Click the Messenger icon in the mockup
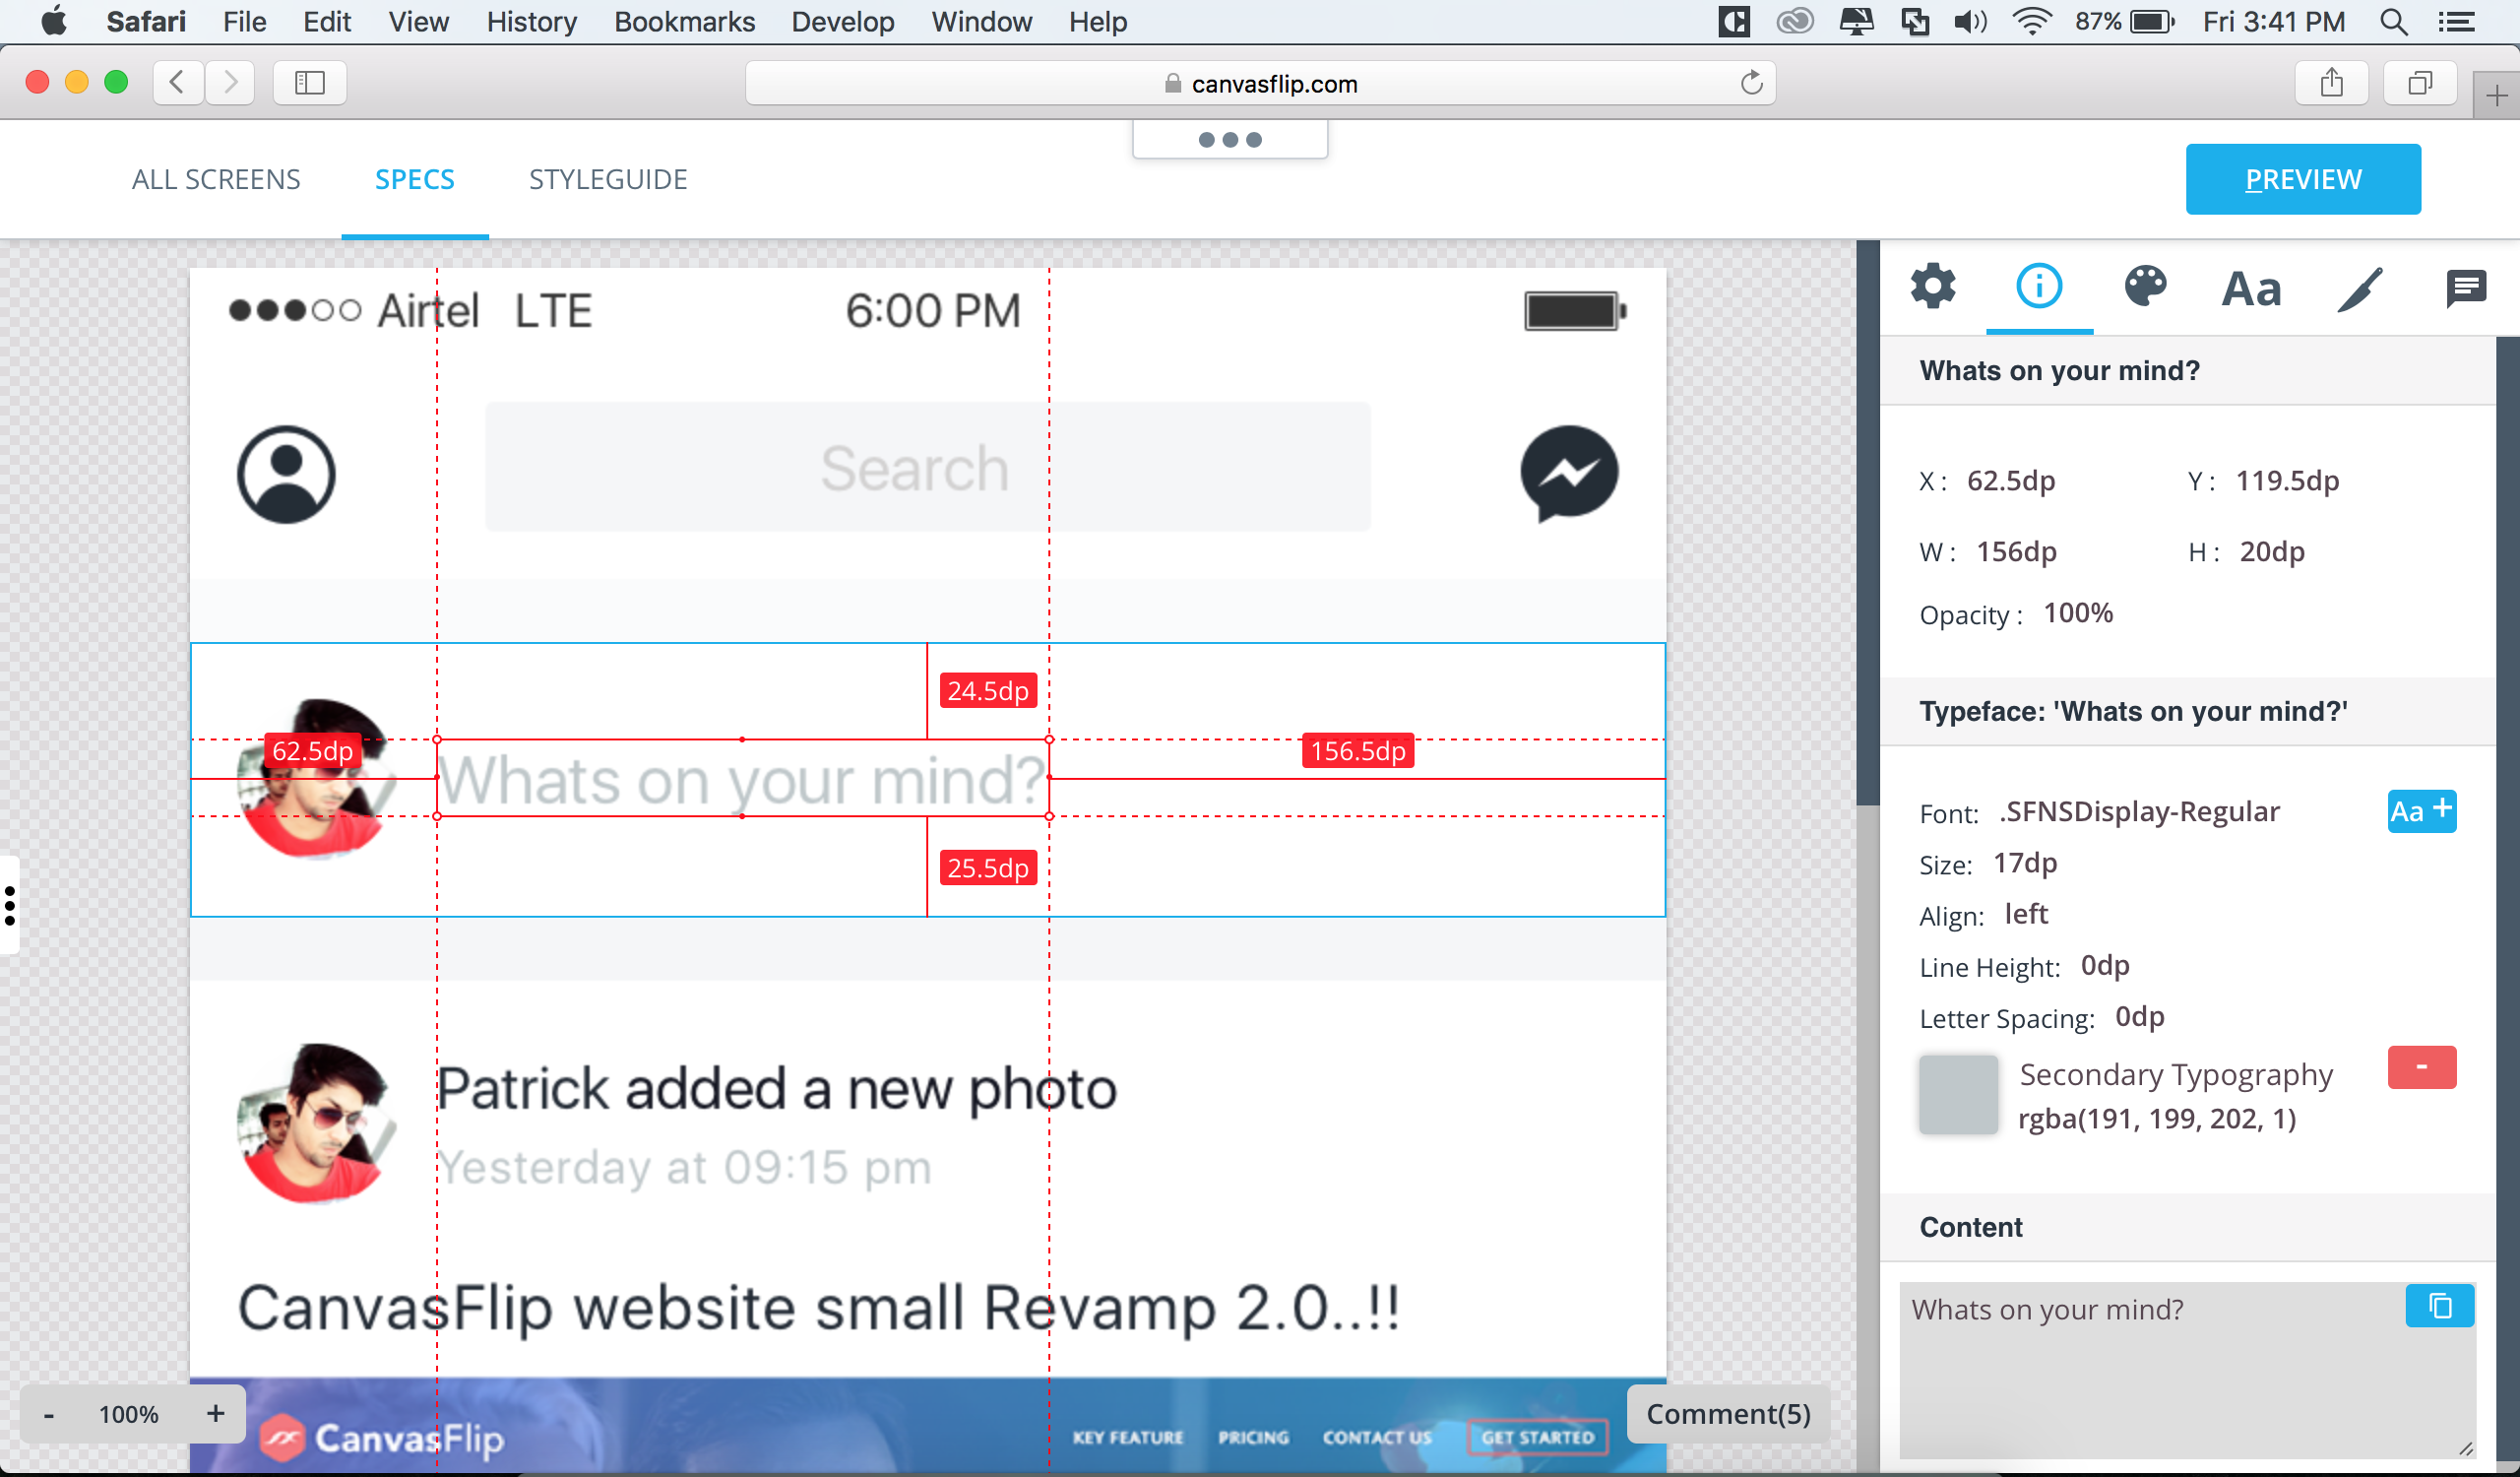Viewport: 2520px width, 1477px height. pos(1569,473)
